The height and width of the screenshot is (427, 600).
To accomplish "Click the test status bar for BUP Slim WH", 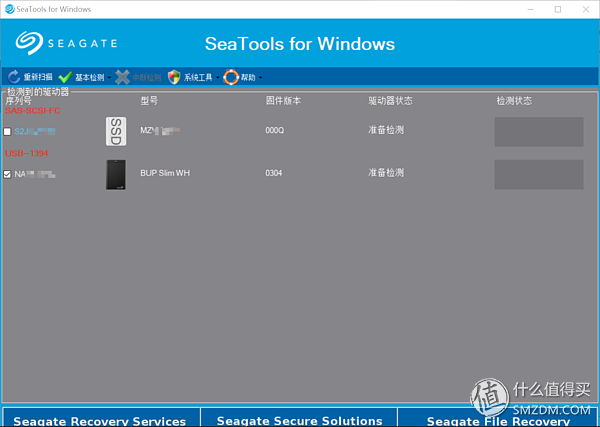I will click(539, 174).
